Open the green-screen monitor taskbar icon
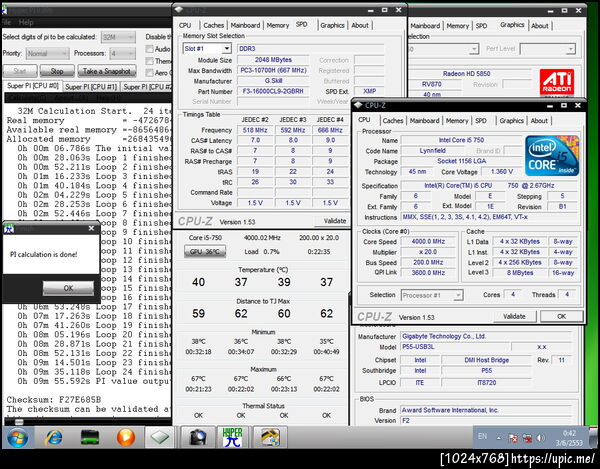600x469 pixels. pyautogui.click(x=90, y=437)
